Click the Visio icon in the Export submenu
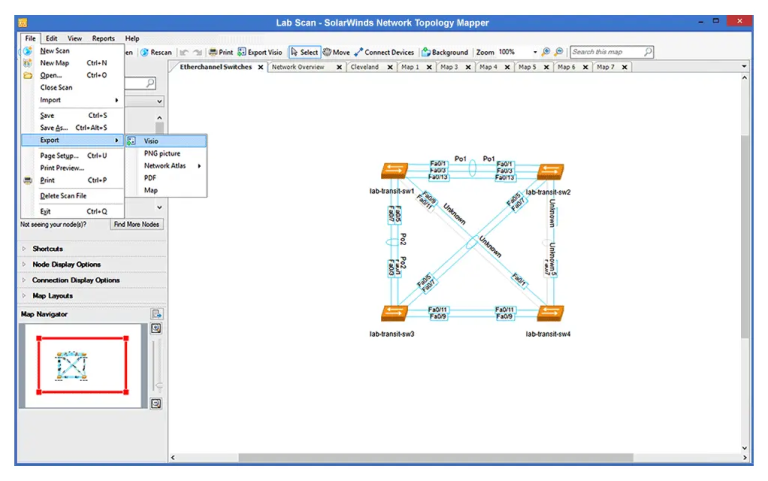The height and width of the screenshot is (481, 768). click(x=131, y=141)
